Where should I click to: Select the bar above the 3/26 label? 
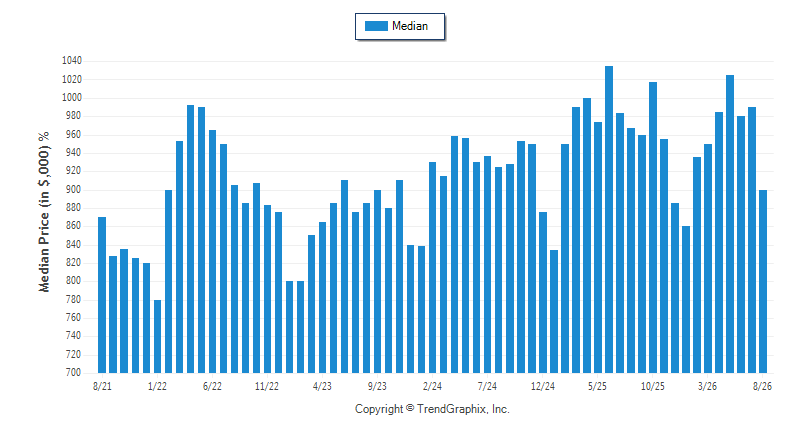pos(708,259)
